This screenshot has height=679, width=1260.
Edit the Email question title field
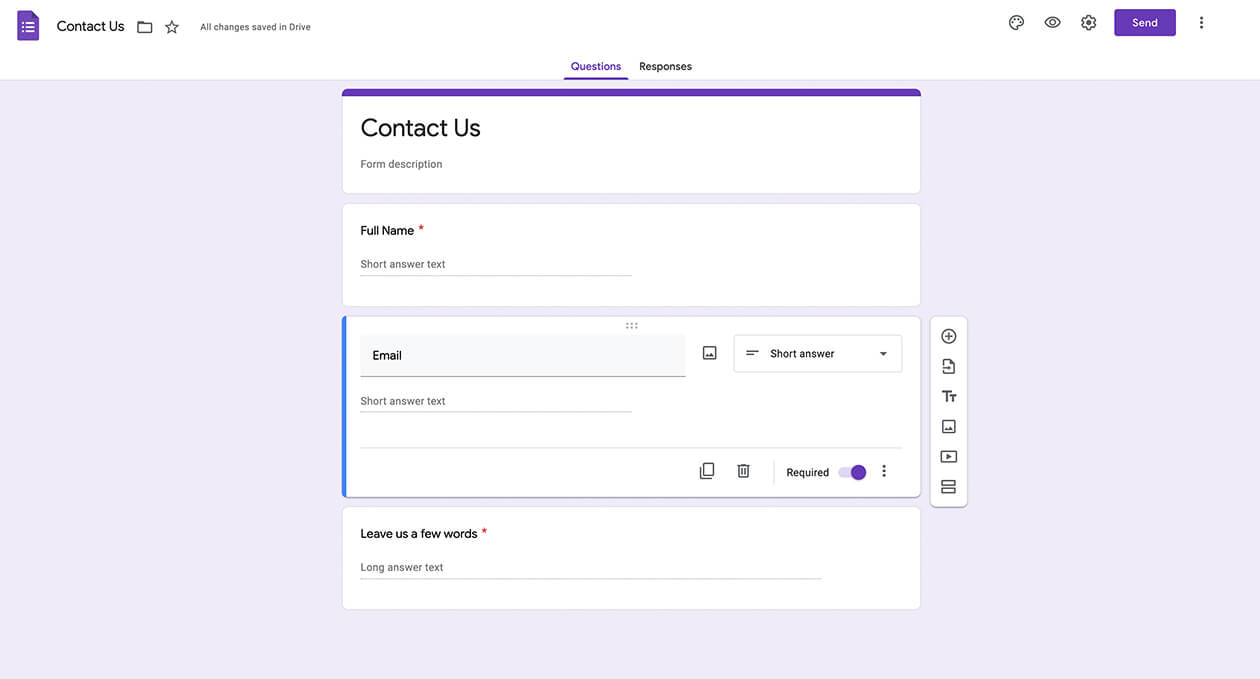(522, 355)
